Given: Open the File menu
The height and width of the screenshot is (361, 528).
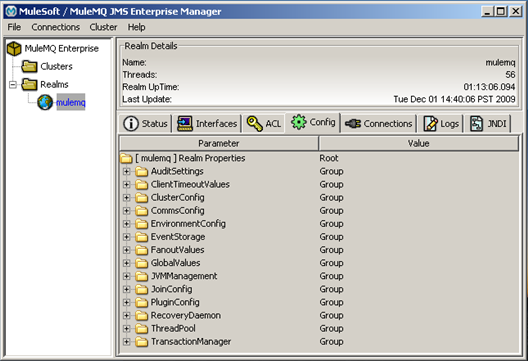Looking at the screenshot, I should click(14, 27).
